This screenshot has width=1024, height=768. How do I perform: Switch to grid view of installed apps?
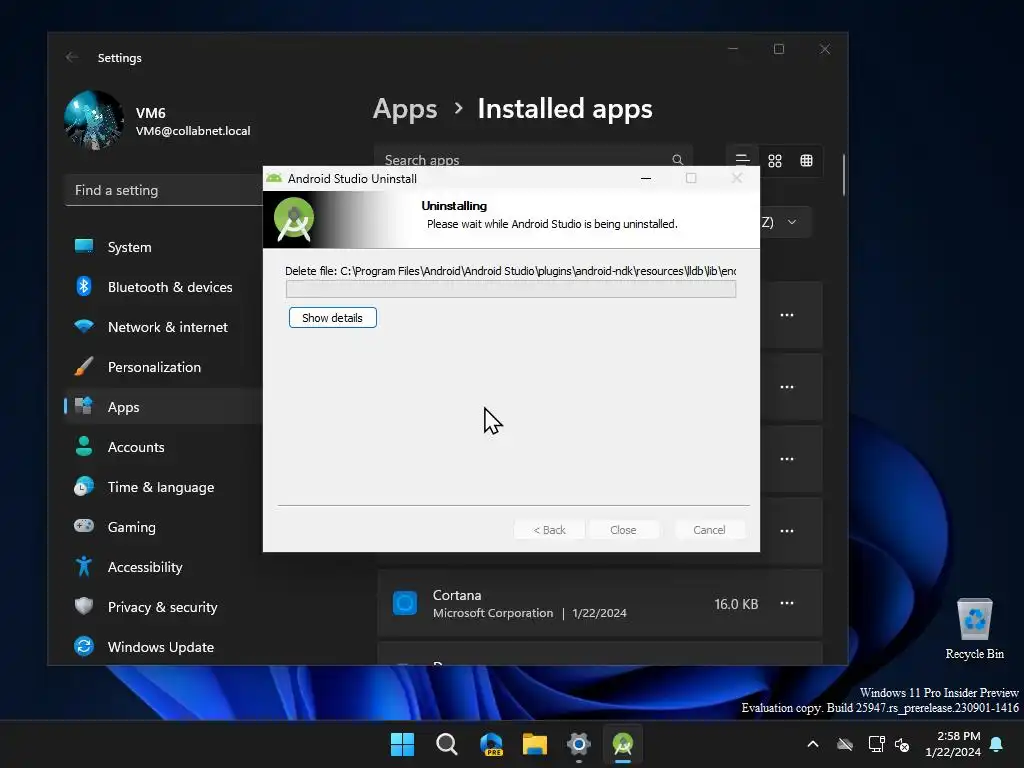point(775,161)
